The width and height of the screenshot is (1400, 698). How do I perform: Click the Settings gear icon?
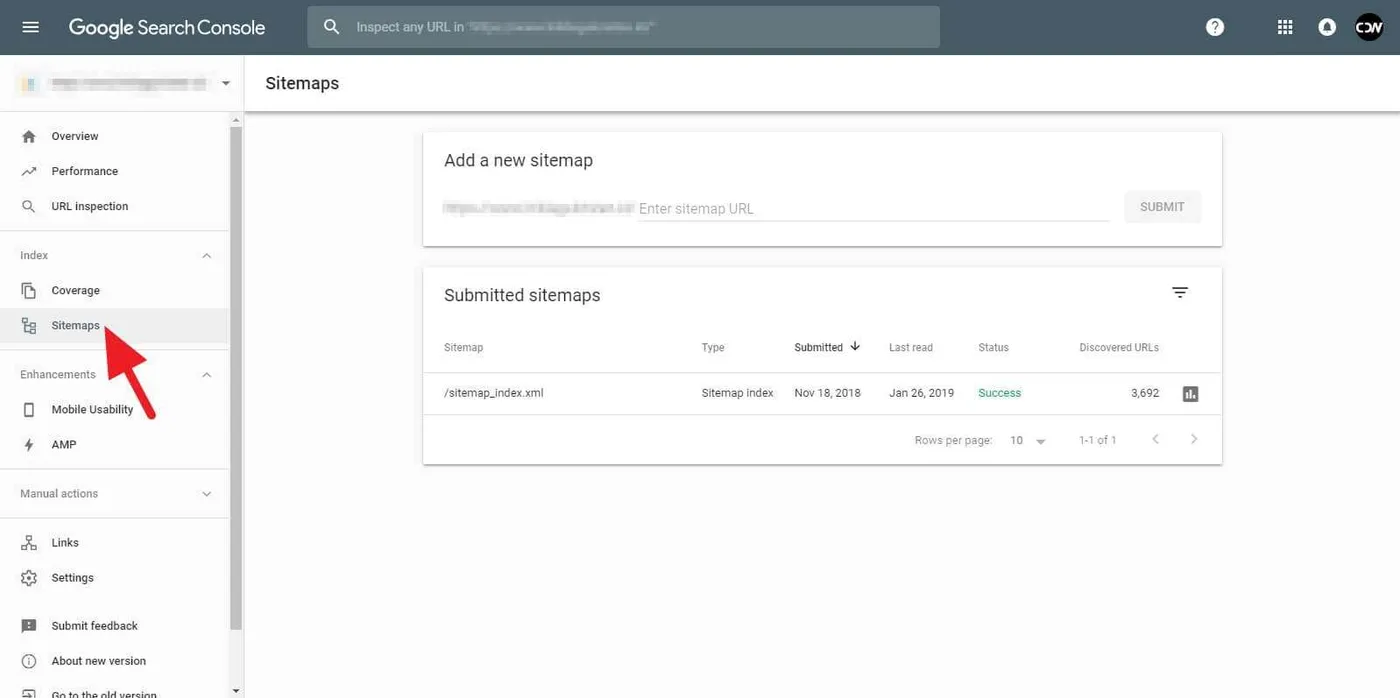click(x=29, y=577)
